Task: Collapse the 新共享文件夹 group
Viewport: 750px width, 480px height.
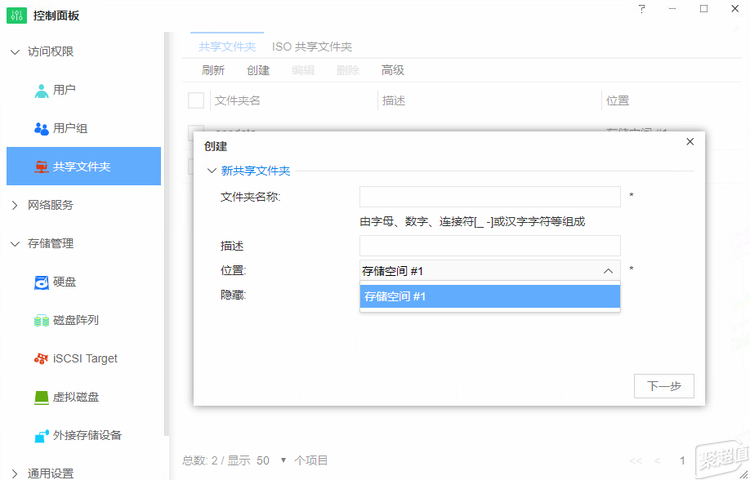Action: tap(211, 171)
